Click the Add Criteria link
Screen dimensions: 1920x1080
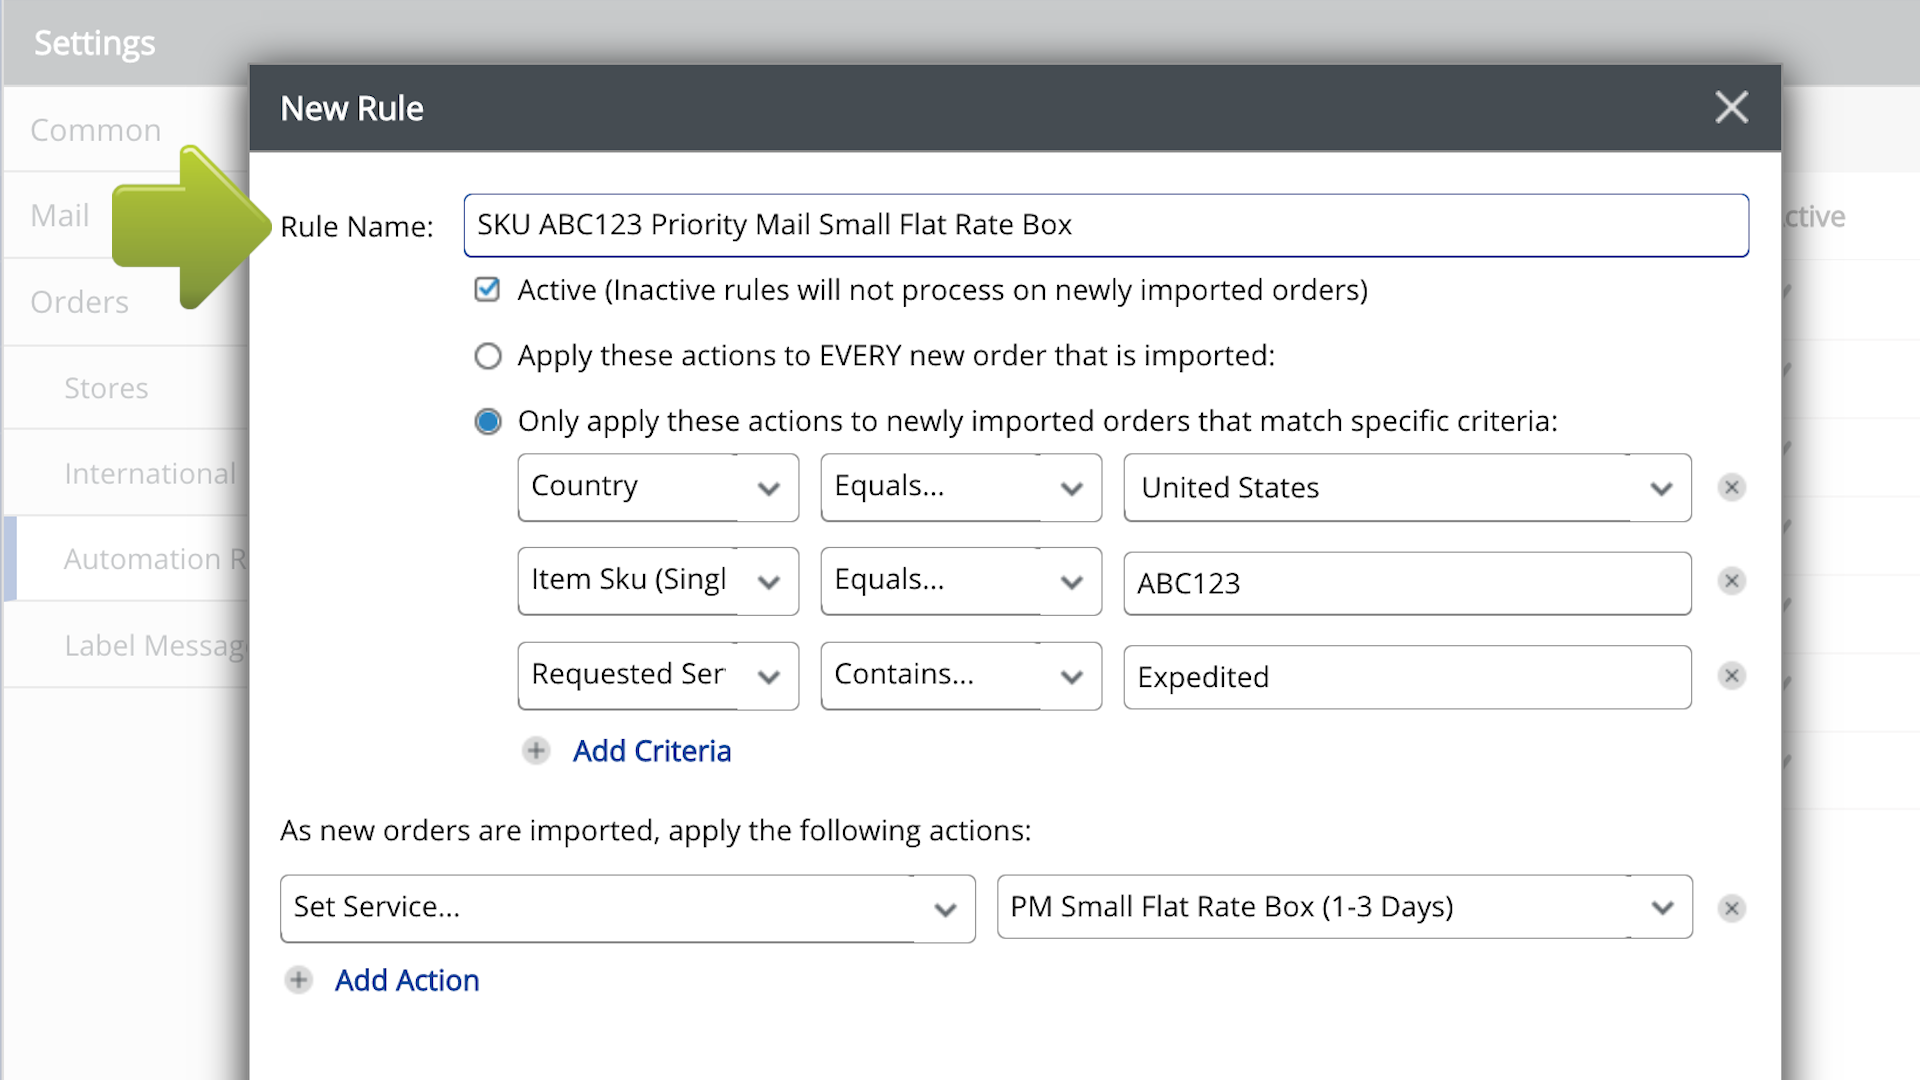click(x=652, y=751)
